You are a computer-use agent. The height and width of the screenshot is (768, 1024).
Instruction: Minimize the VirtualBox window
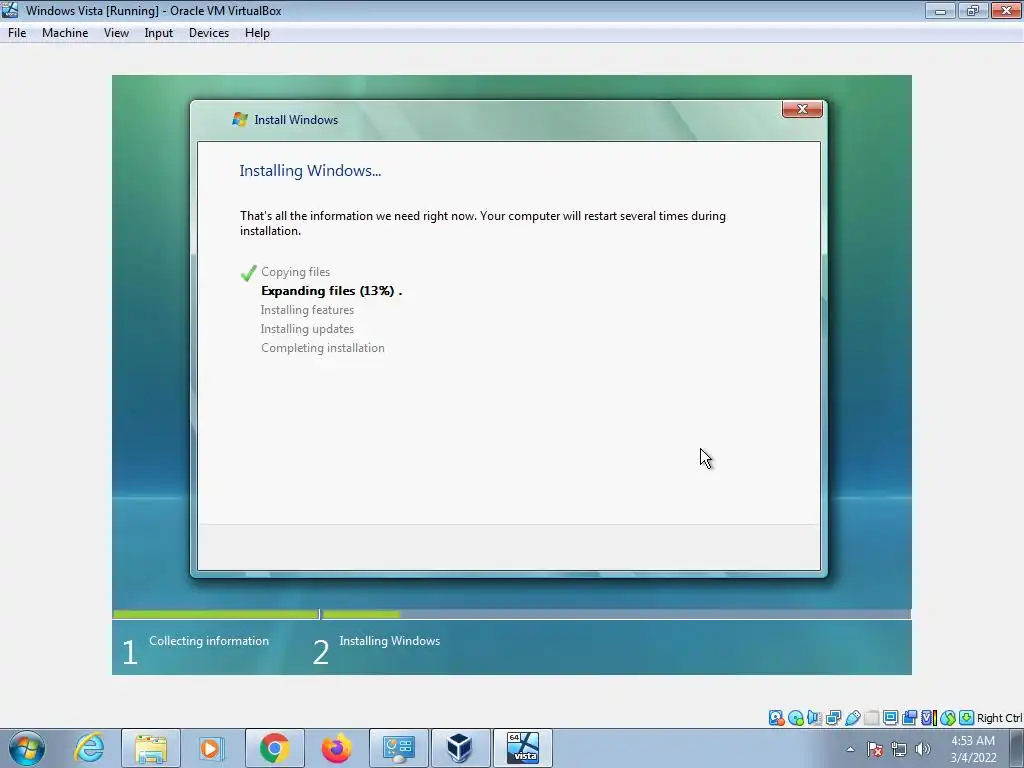tap(940, 10)
